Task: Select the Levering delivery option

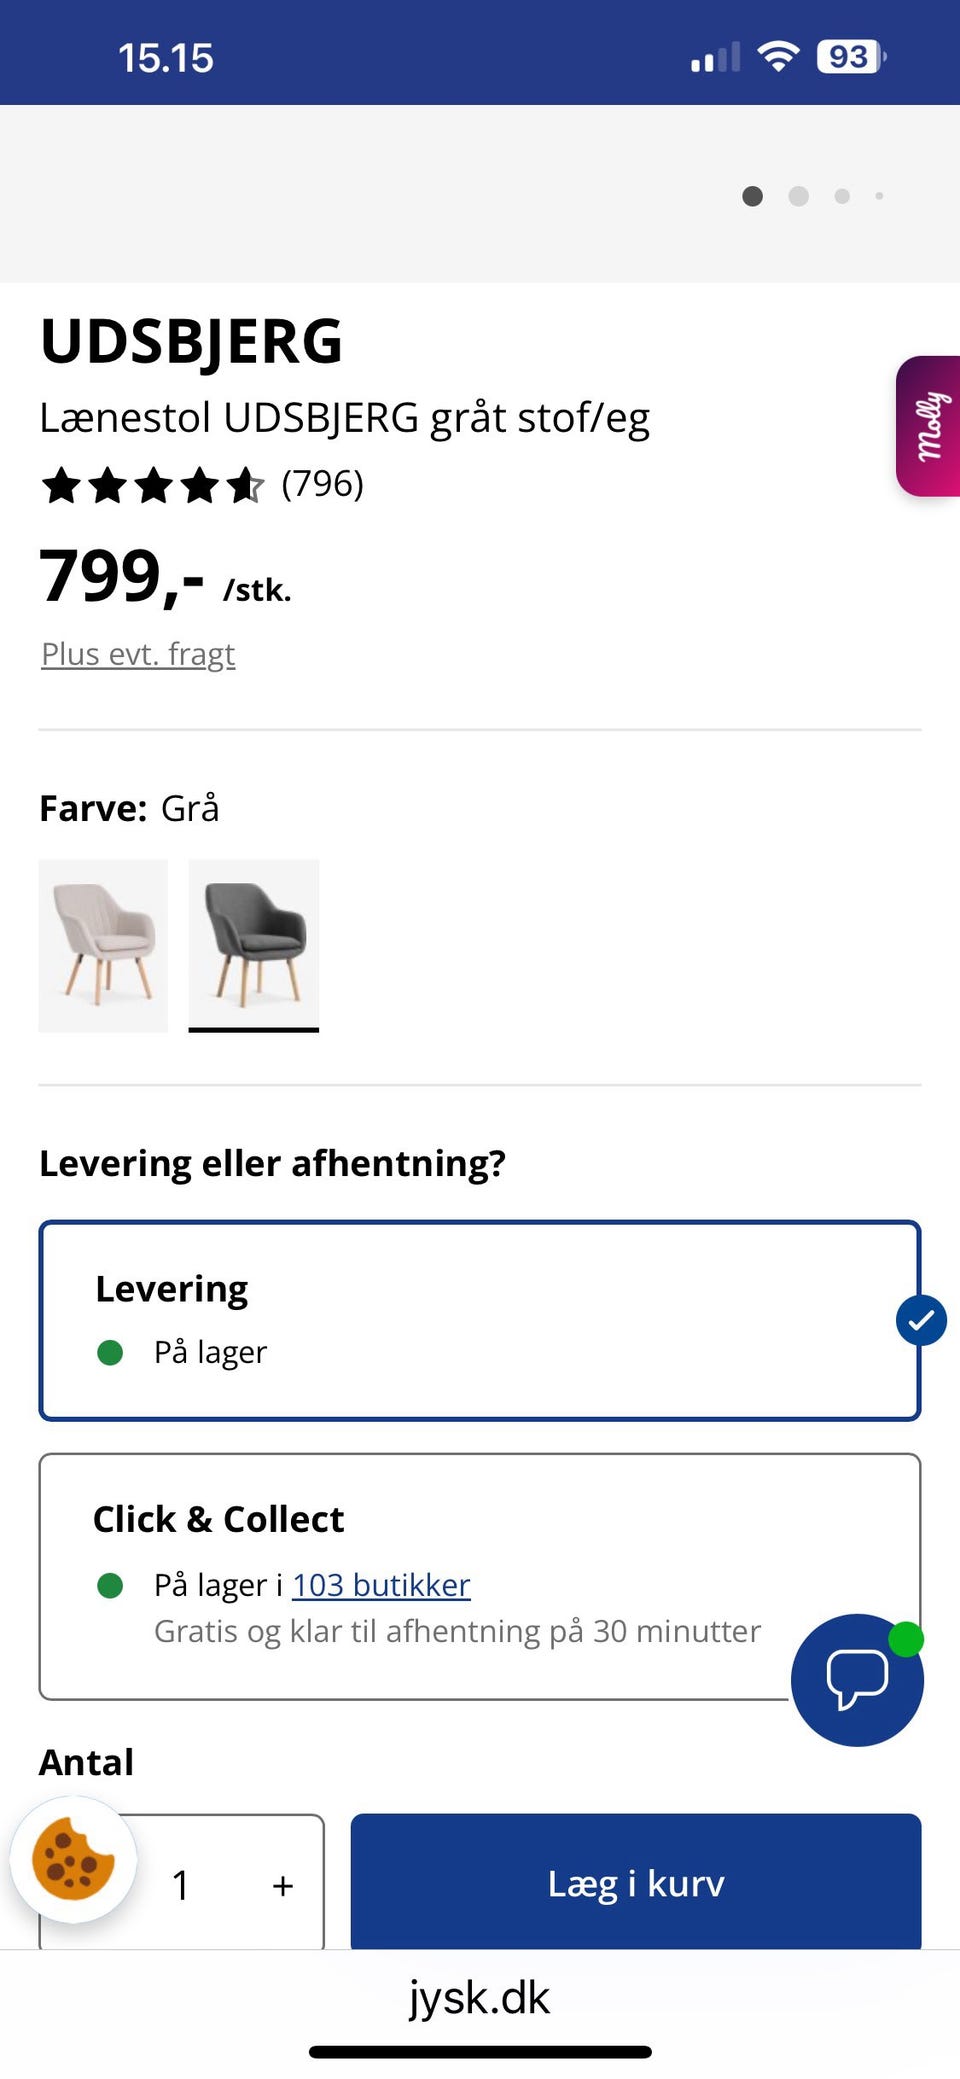Action: click(x=479, y=1318)
